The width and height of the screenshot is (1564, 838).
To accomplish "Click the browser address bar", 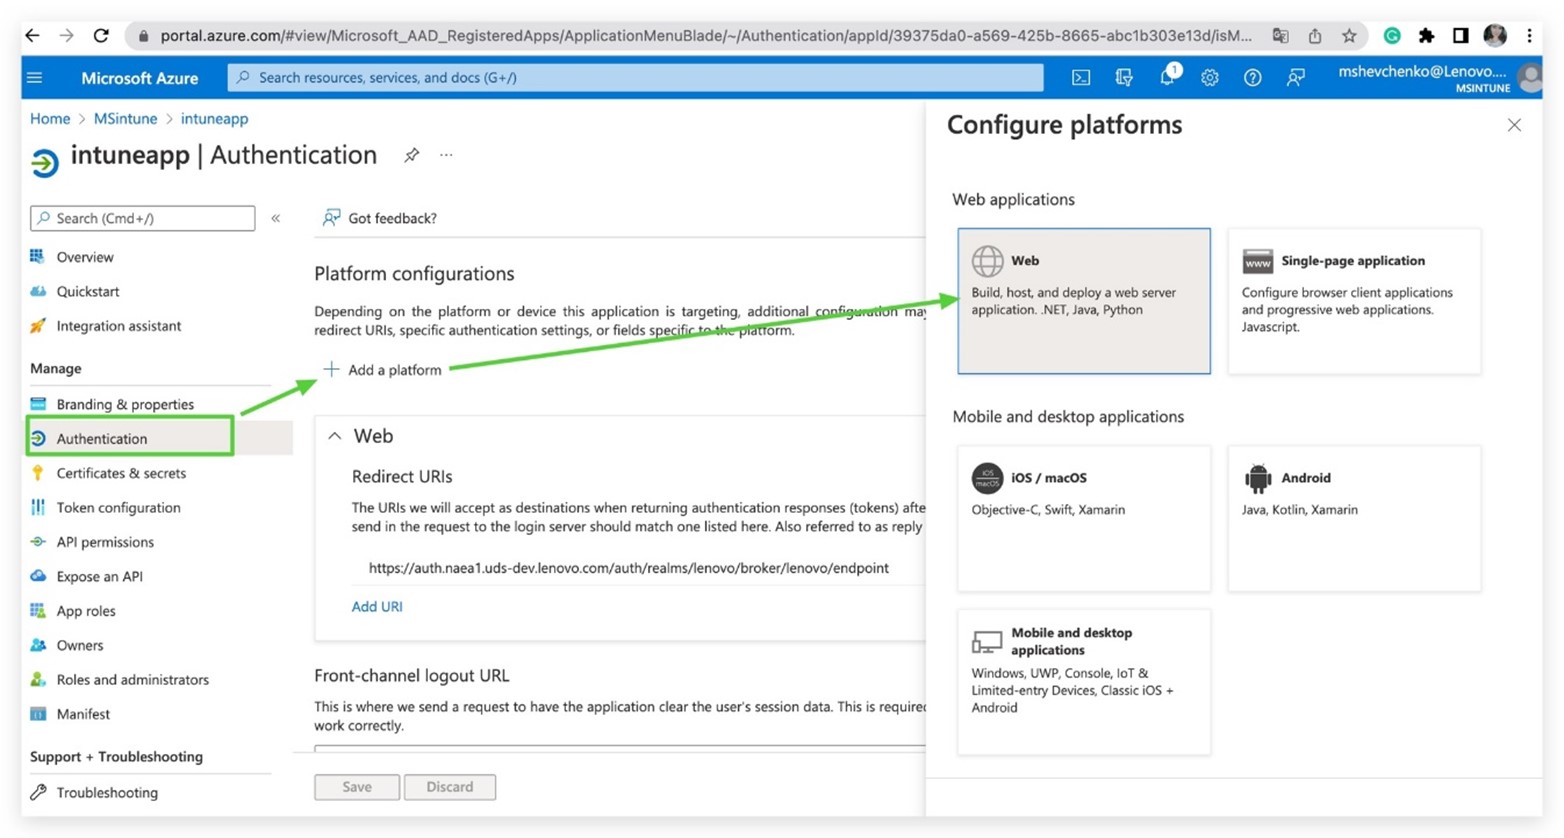I will click(x=705, y=36).
